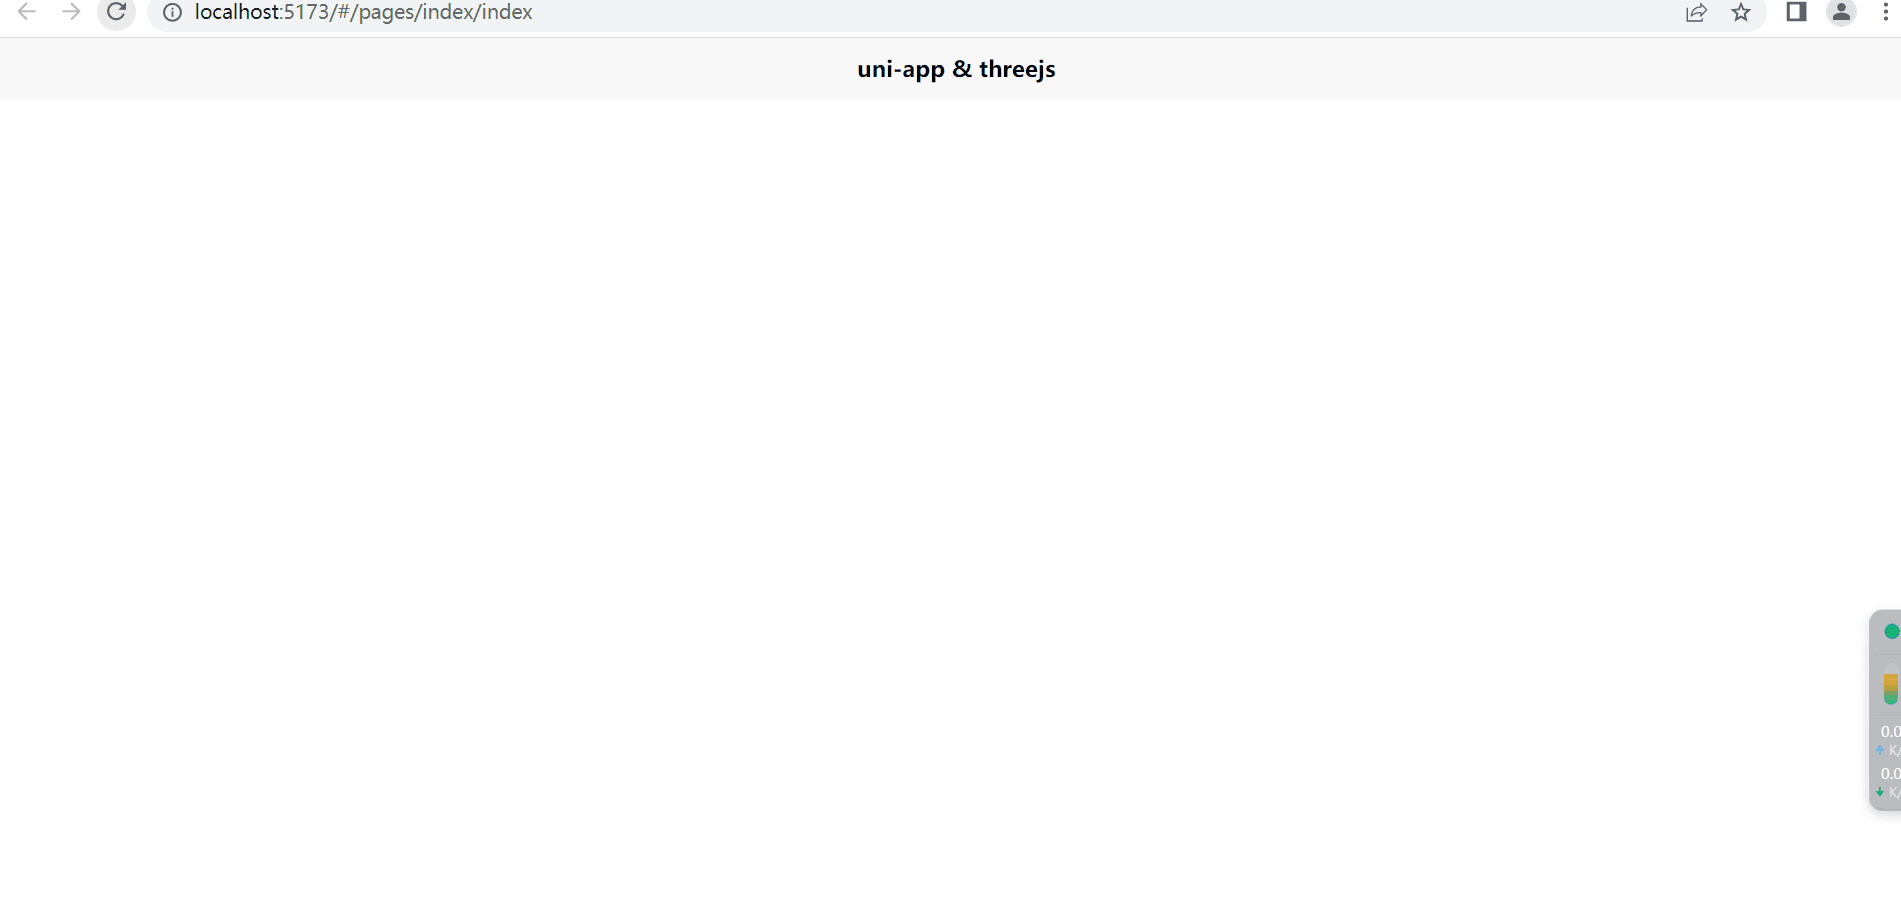Open the browser three-dot menu
The image size is (1901, 913).
tap(1885, 12)
